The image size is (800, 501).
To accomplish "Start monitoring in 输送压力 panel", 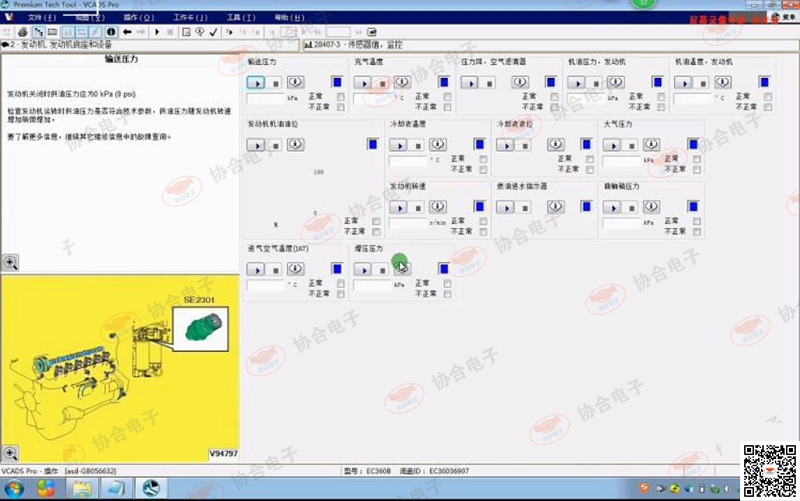I will 256,82.
